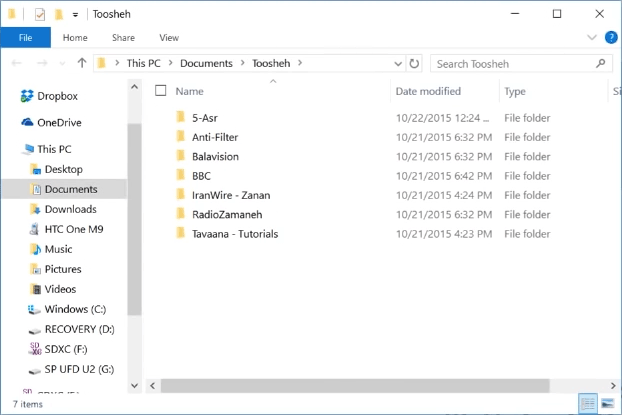Click the horizontal scrollbar in file list

pyautogui.click(x=350, y=384)
